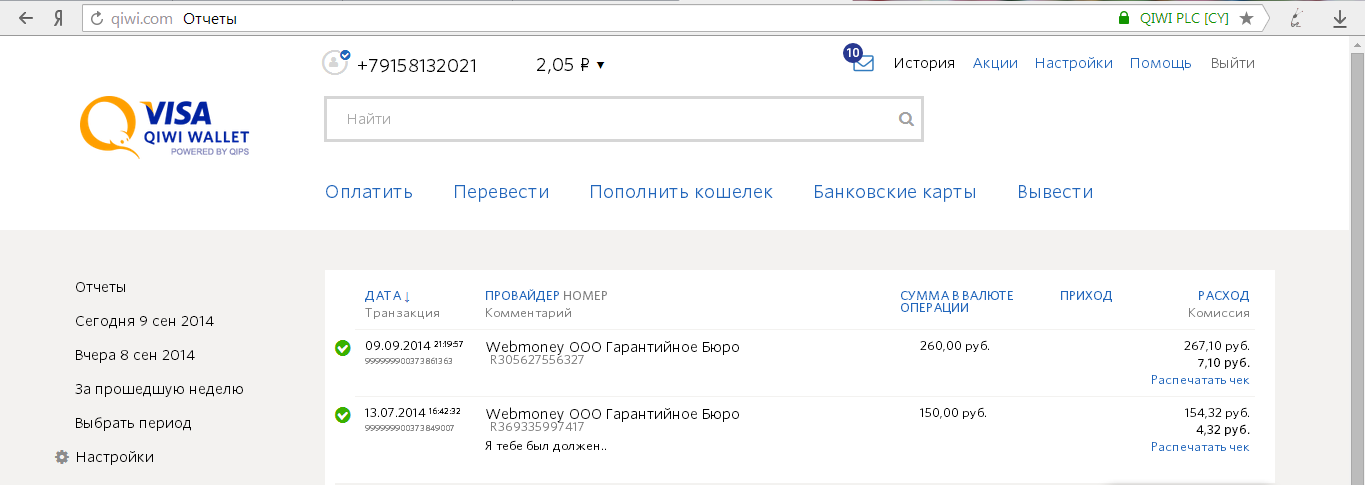Click QIWI PLC [CY] certificate label
1365x485 pixels.
click(x=1184, y=18)
